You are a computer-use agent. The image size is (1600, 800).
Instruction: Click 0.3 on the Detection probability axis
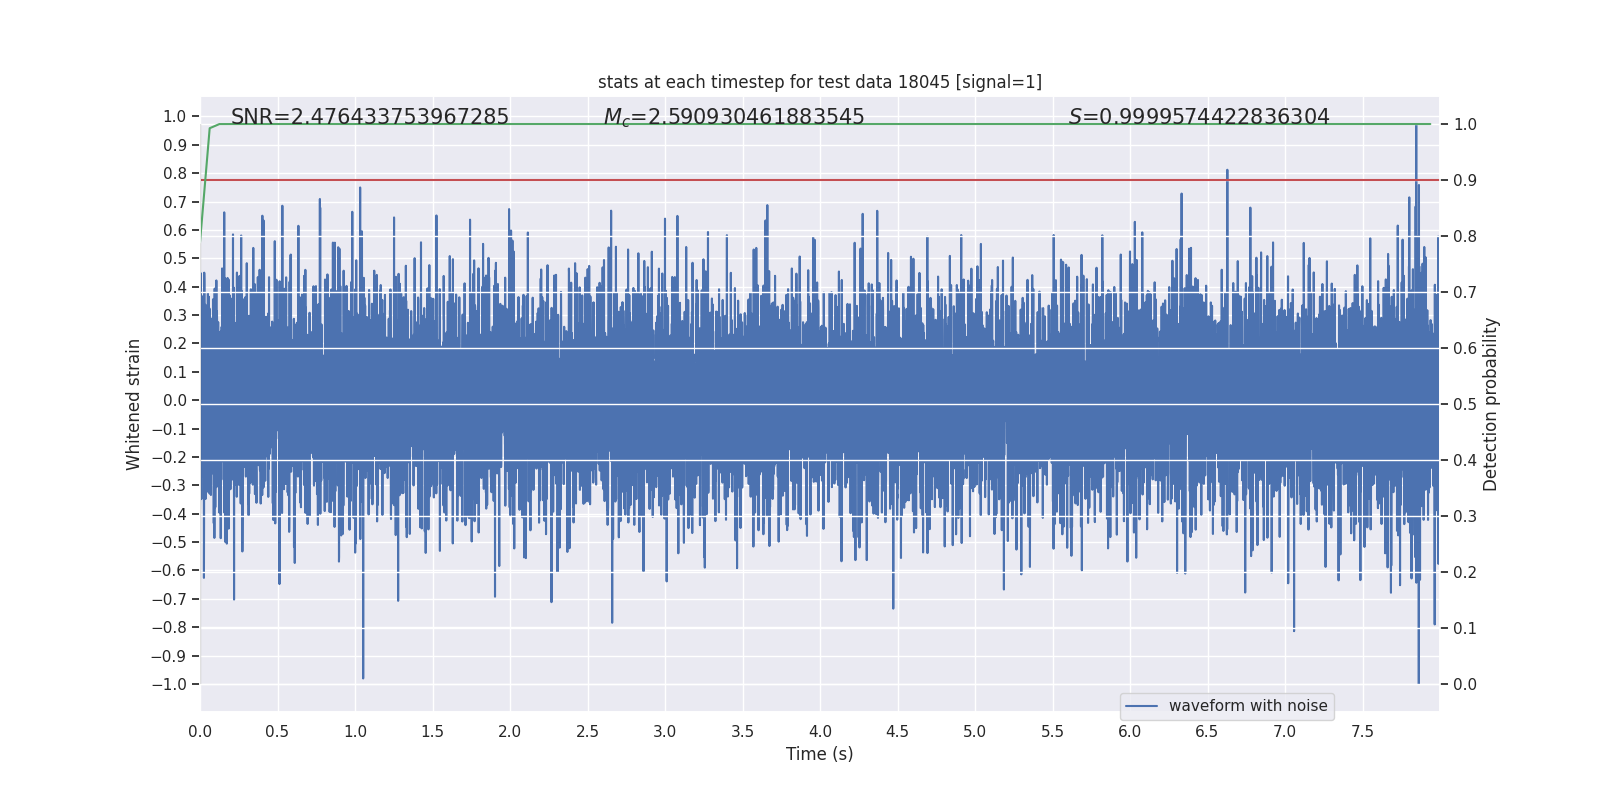1465,517
